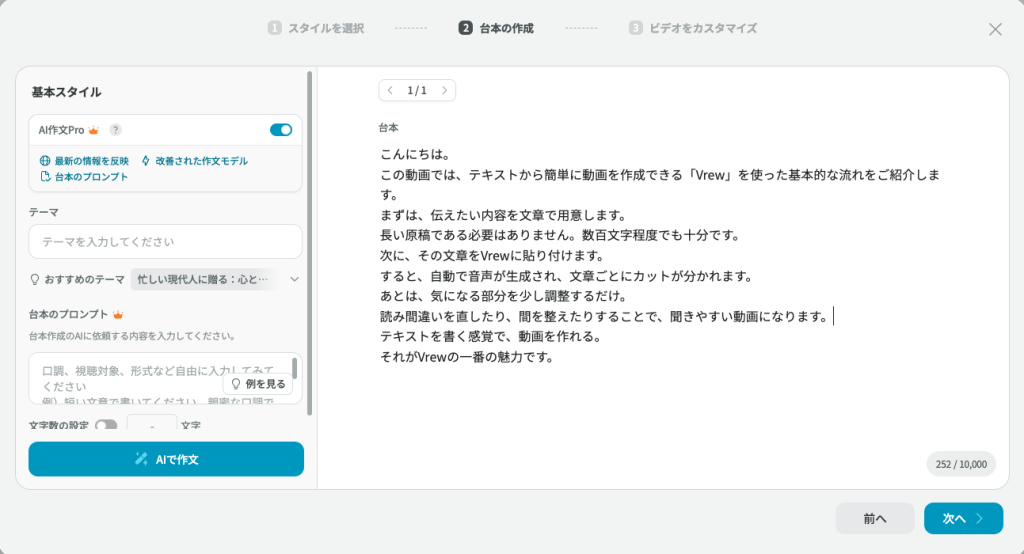The height and width of the screenshot is (554, 1024).
Task: Click the globe icon for 最新の情報を反映
Action: pos(45,161)
